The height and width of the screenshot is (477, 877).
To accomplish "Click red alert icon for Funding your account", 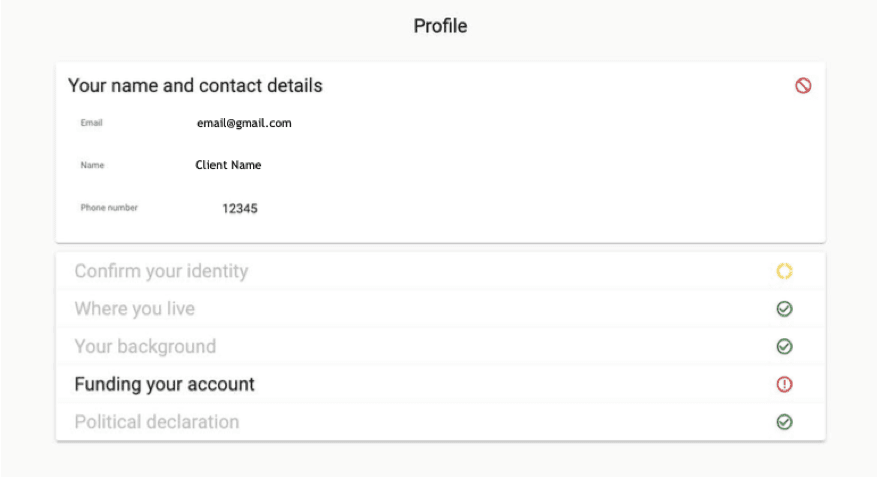I will point(784,384).
